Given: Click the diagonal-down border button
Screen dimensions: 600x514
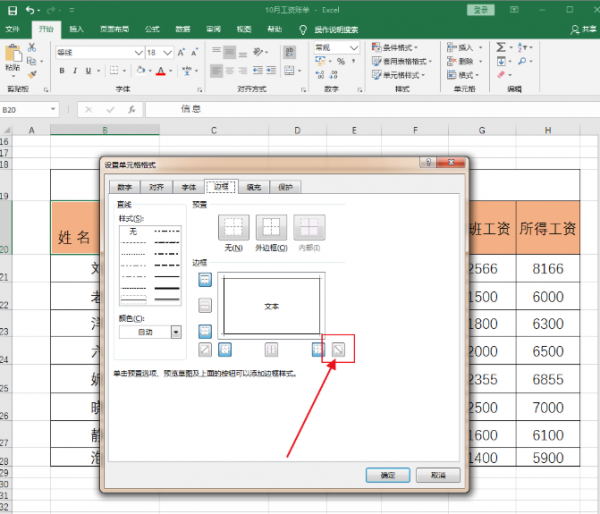Looking at the screenshot, I should (x=338, y=349).
